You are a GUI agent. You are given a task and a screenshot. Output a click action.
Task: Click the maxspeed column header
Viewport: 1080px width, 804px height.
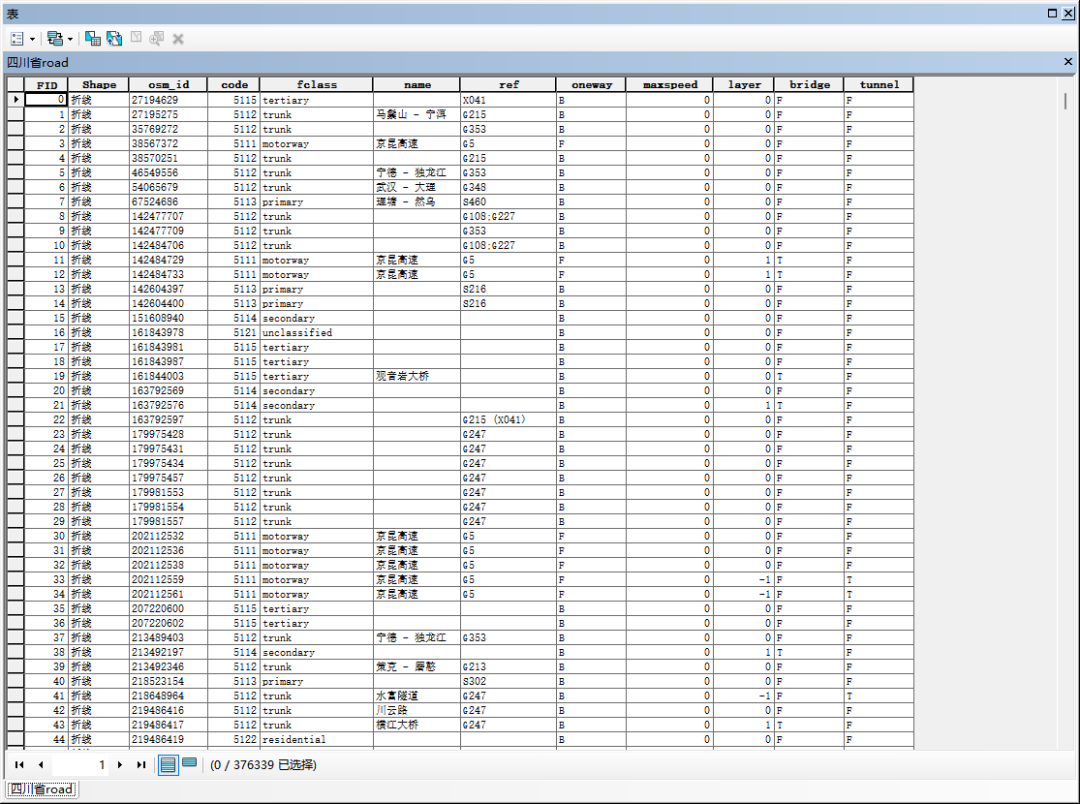(669, 85)
